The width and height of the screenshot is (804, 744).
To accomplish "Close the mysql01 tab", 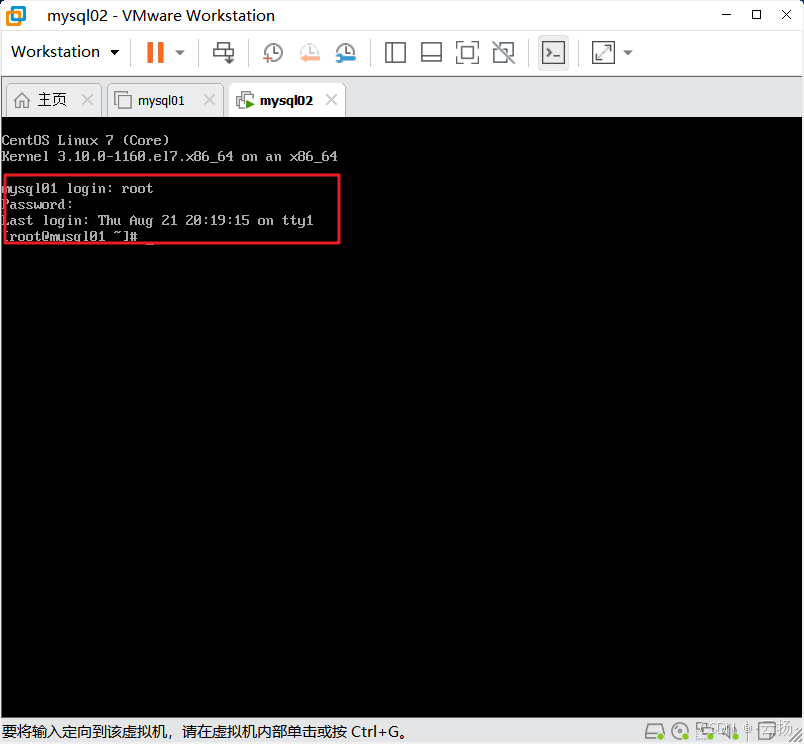I will (209, 99).
